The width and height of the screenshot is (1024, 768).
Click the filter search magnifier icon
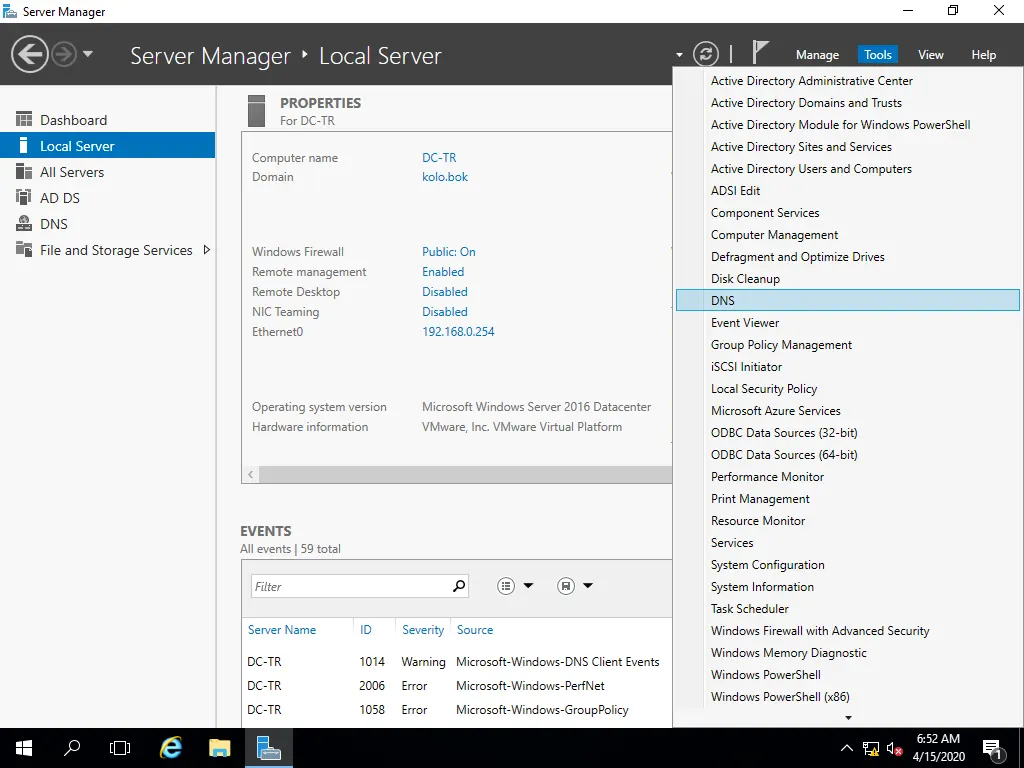(x=459, y=586)
